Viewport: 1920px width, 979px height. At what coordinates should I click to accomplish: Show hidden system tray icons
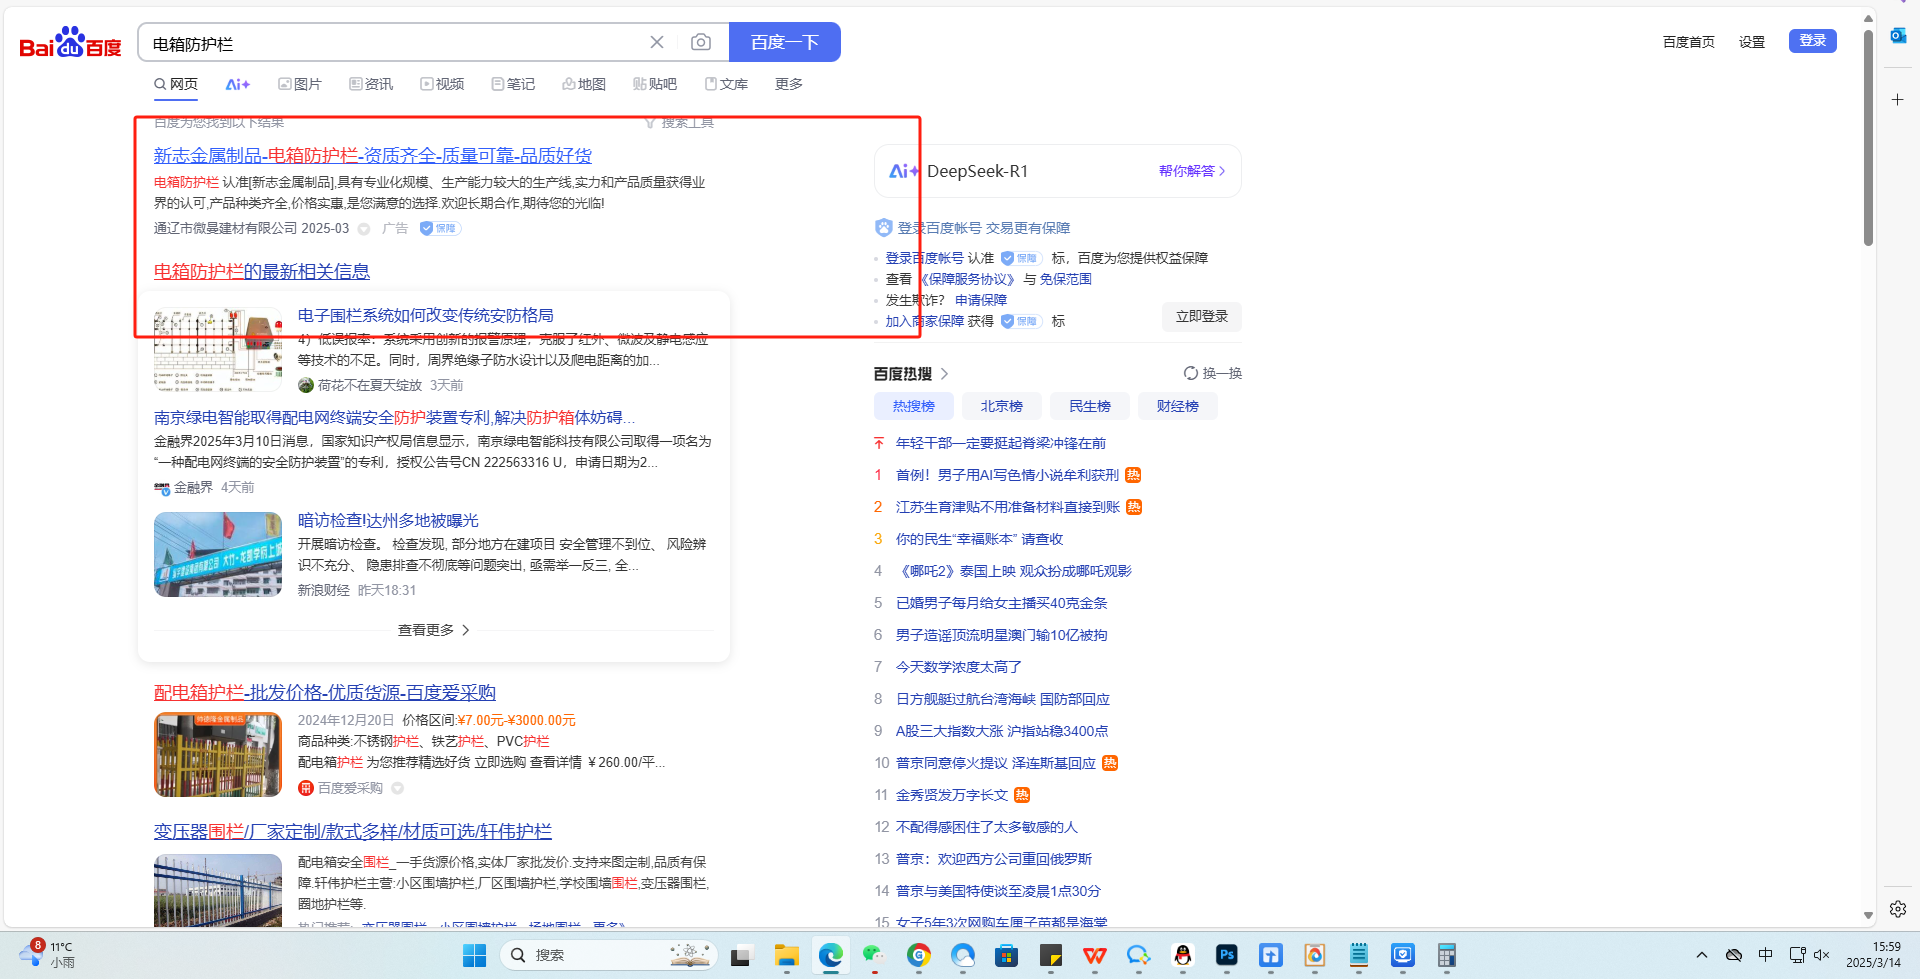click(x=1701, y=955)
